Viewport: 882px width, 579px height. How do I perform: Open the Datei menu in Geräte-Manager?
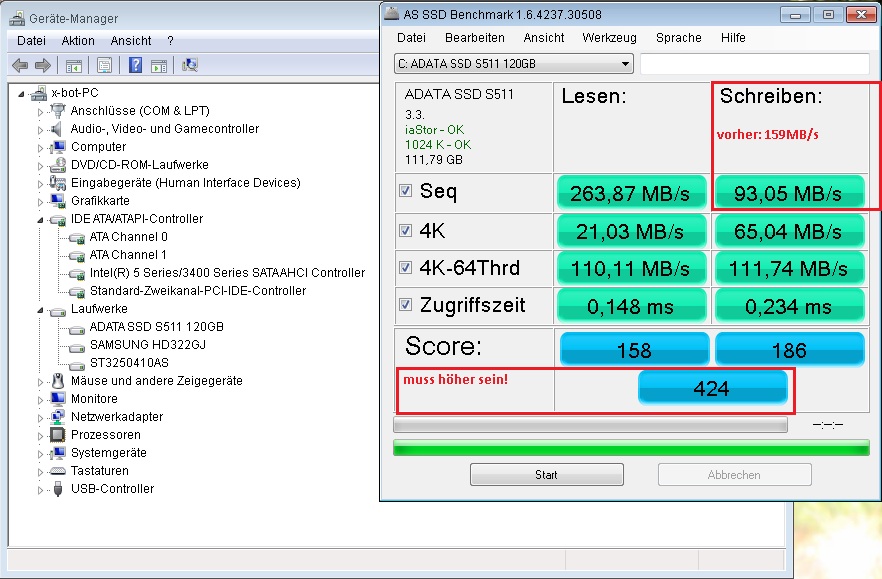32,41
